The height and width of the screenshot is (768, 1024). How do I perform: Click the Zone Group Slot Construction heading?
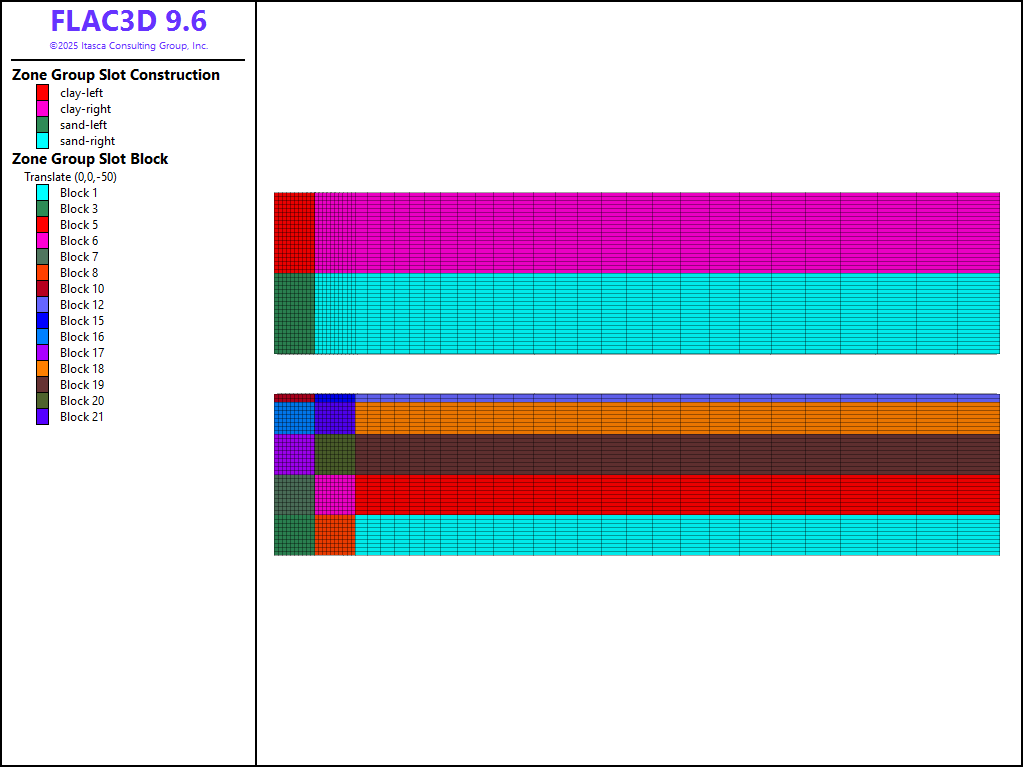point(116,75)
